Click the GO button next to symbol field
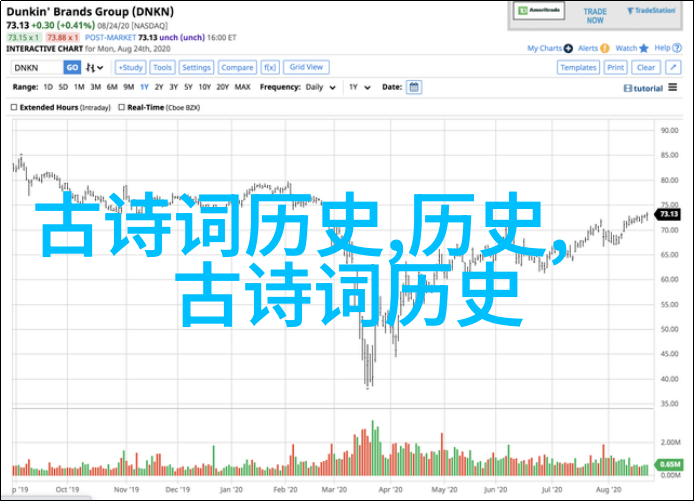The width and height of the screenshot is (695, 502). pyautogui.click(x=72, y=68)
